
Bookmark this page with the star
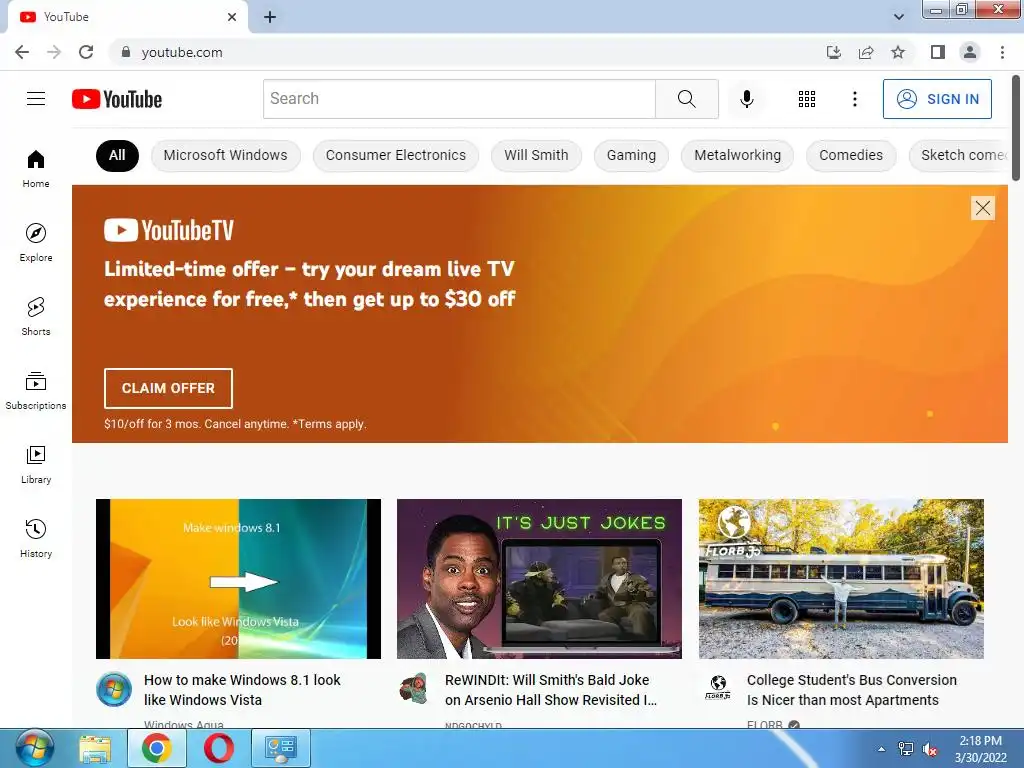(898, 52)
